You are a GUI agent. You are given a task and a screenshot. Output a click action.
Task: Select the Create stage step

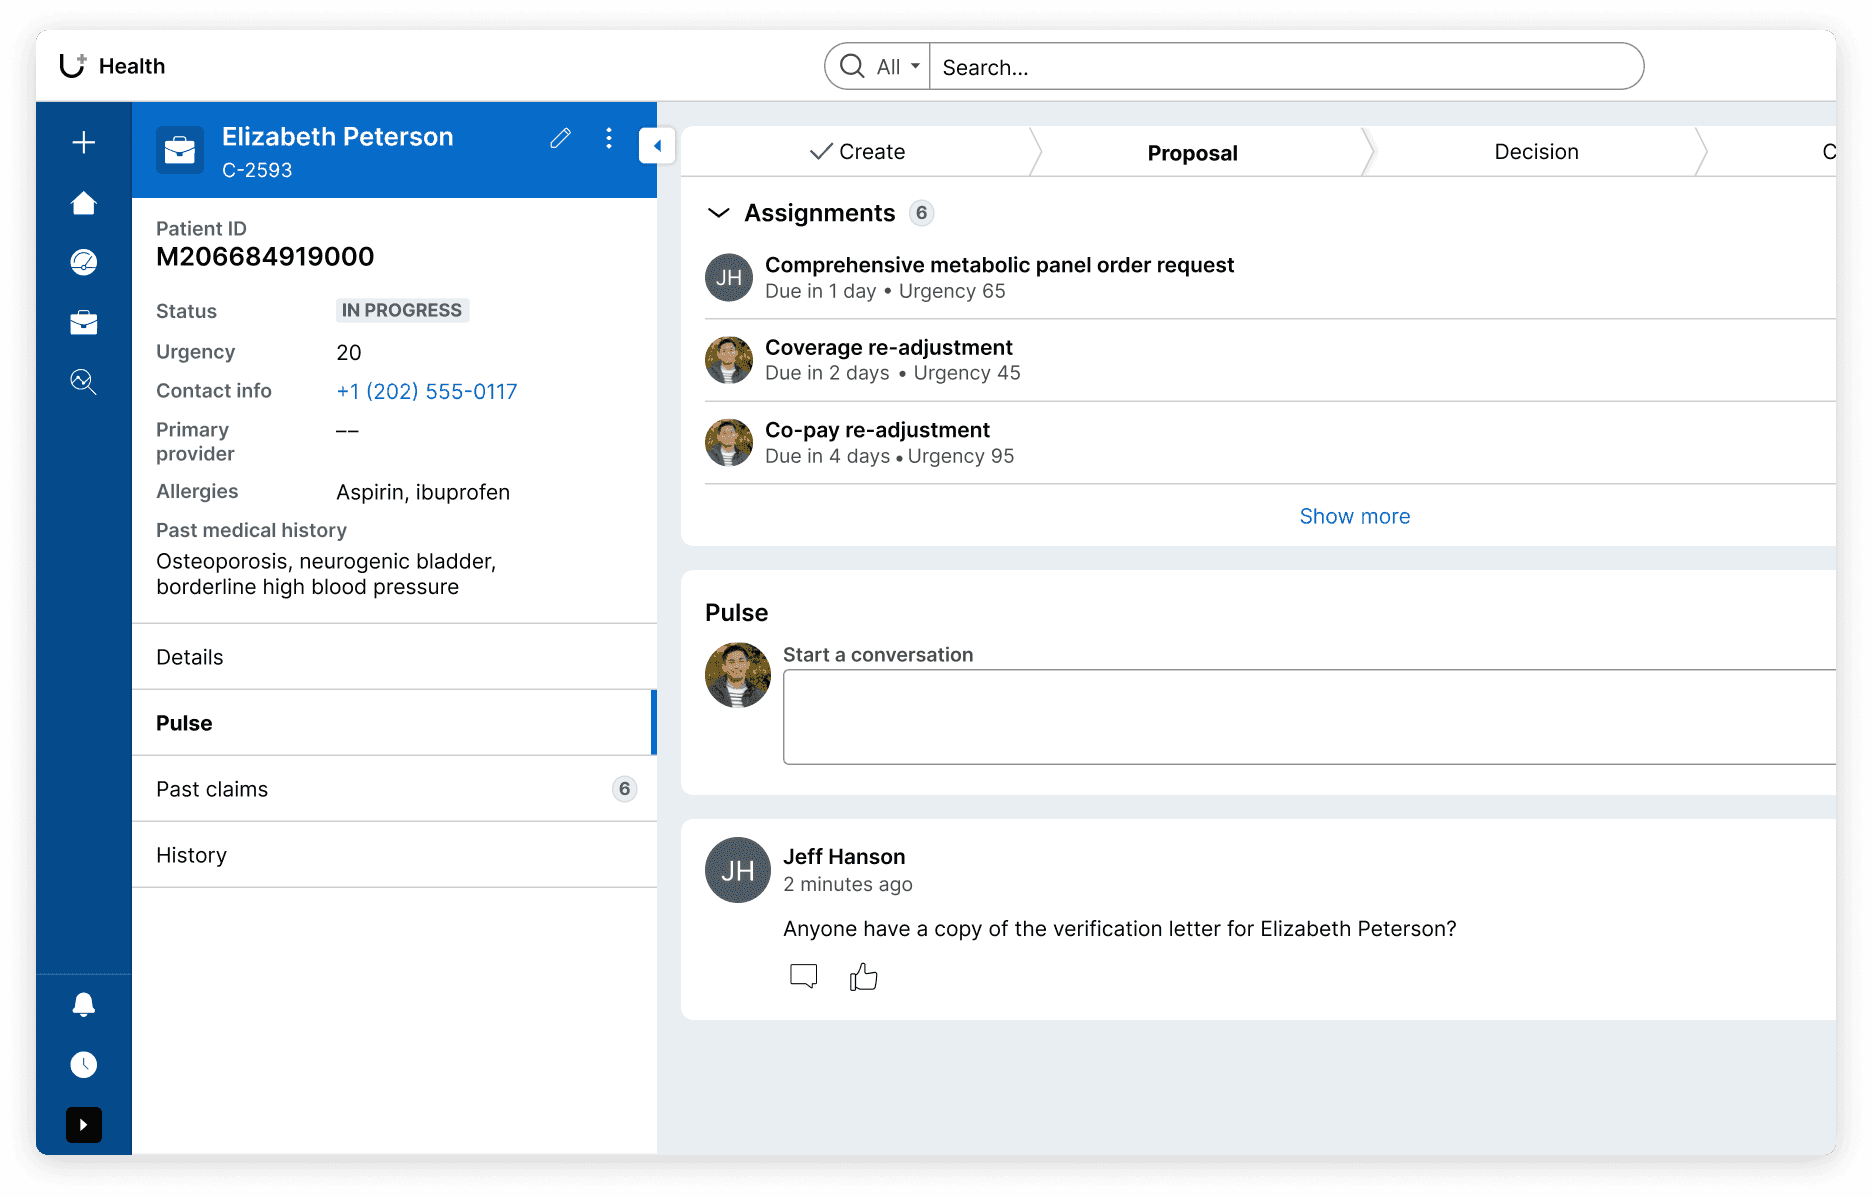tap(857, 152)
